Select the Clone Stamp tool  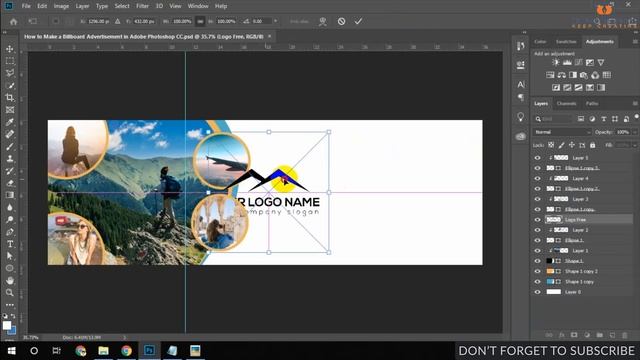pos(10,159)
